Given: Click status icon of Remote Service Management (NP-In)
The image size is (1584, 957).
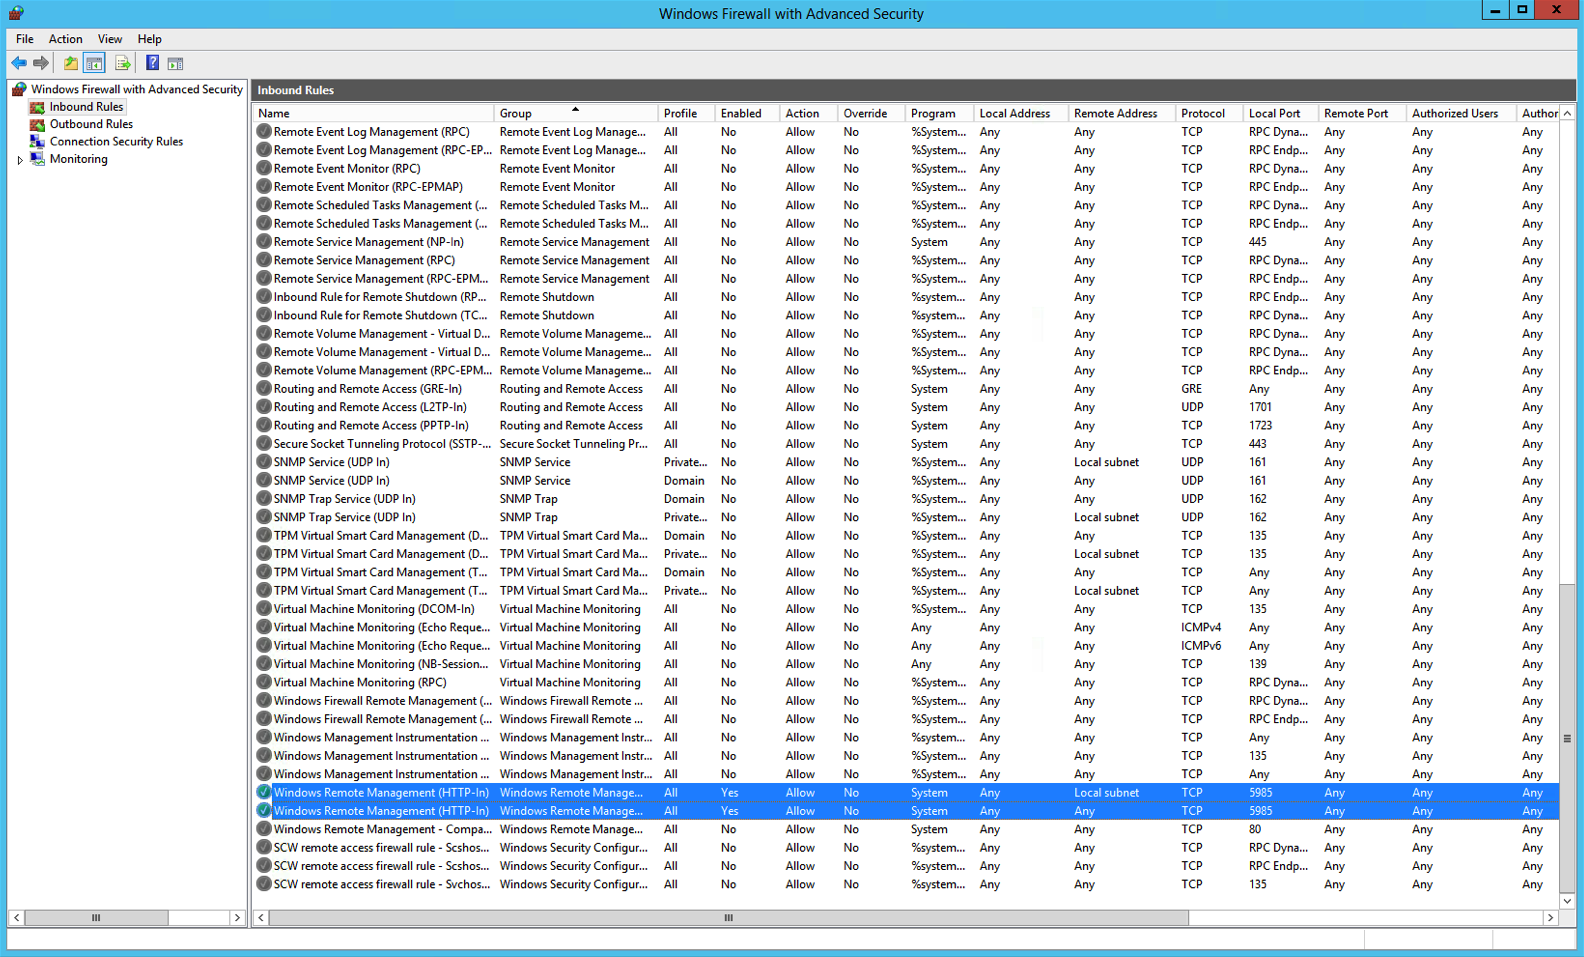Looking at the screenshot, I should [x=264, y=241].
